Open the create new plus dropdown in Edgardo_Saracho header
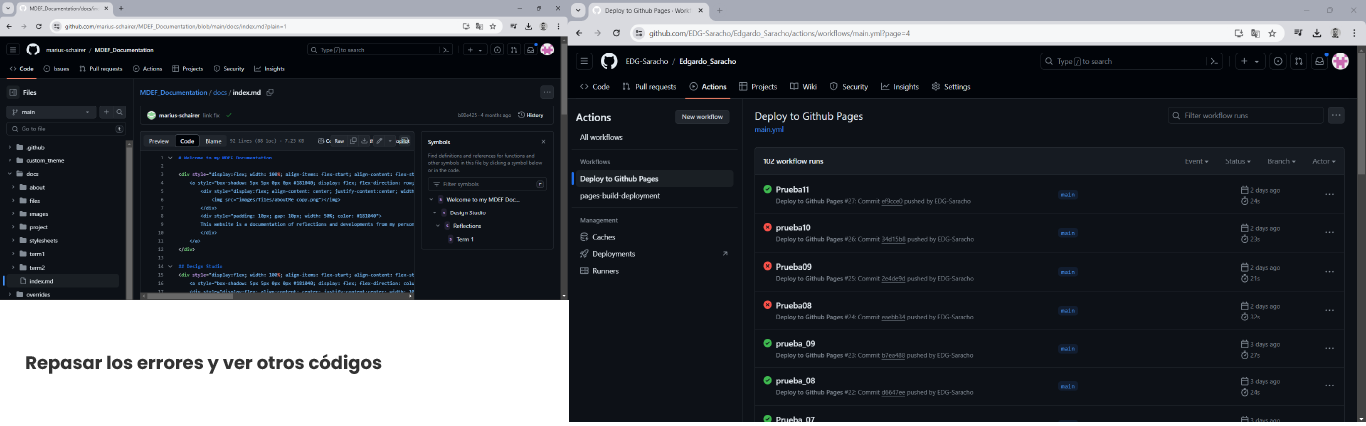The width and height of the screenshot is (1366, 426). coord(1250,61)
